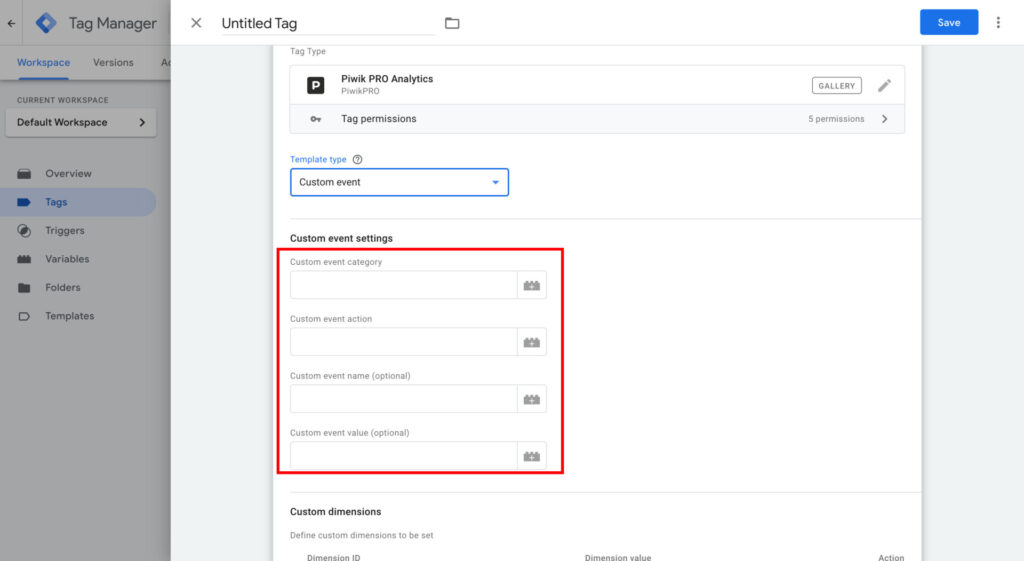Open the three-dot more options menu
This screenshot has width=1024, height=561.
pyautogui.click(x=998, y=23)
